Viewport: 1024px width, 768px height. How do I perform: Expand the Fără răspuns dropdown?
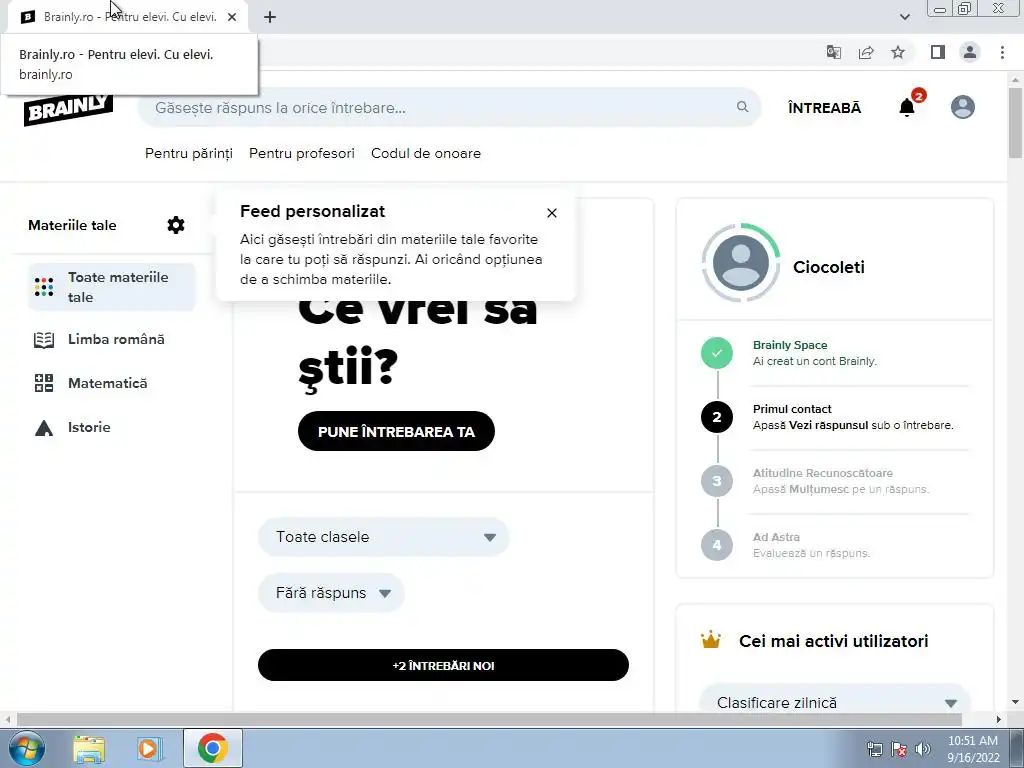331,593
